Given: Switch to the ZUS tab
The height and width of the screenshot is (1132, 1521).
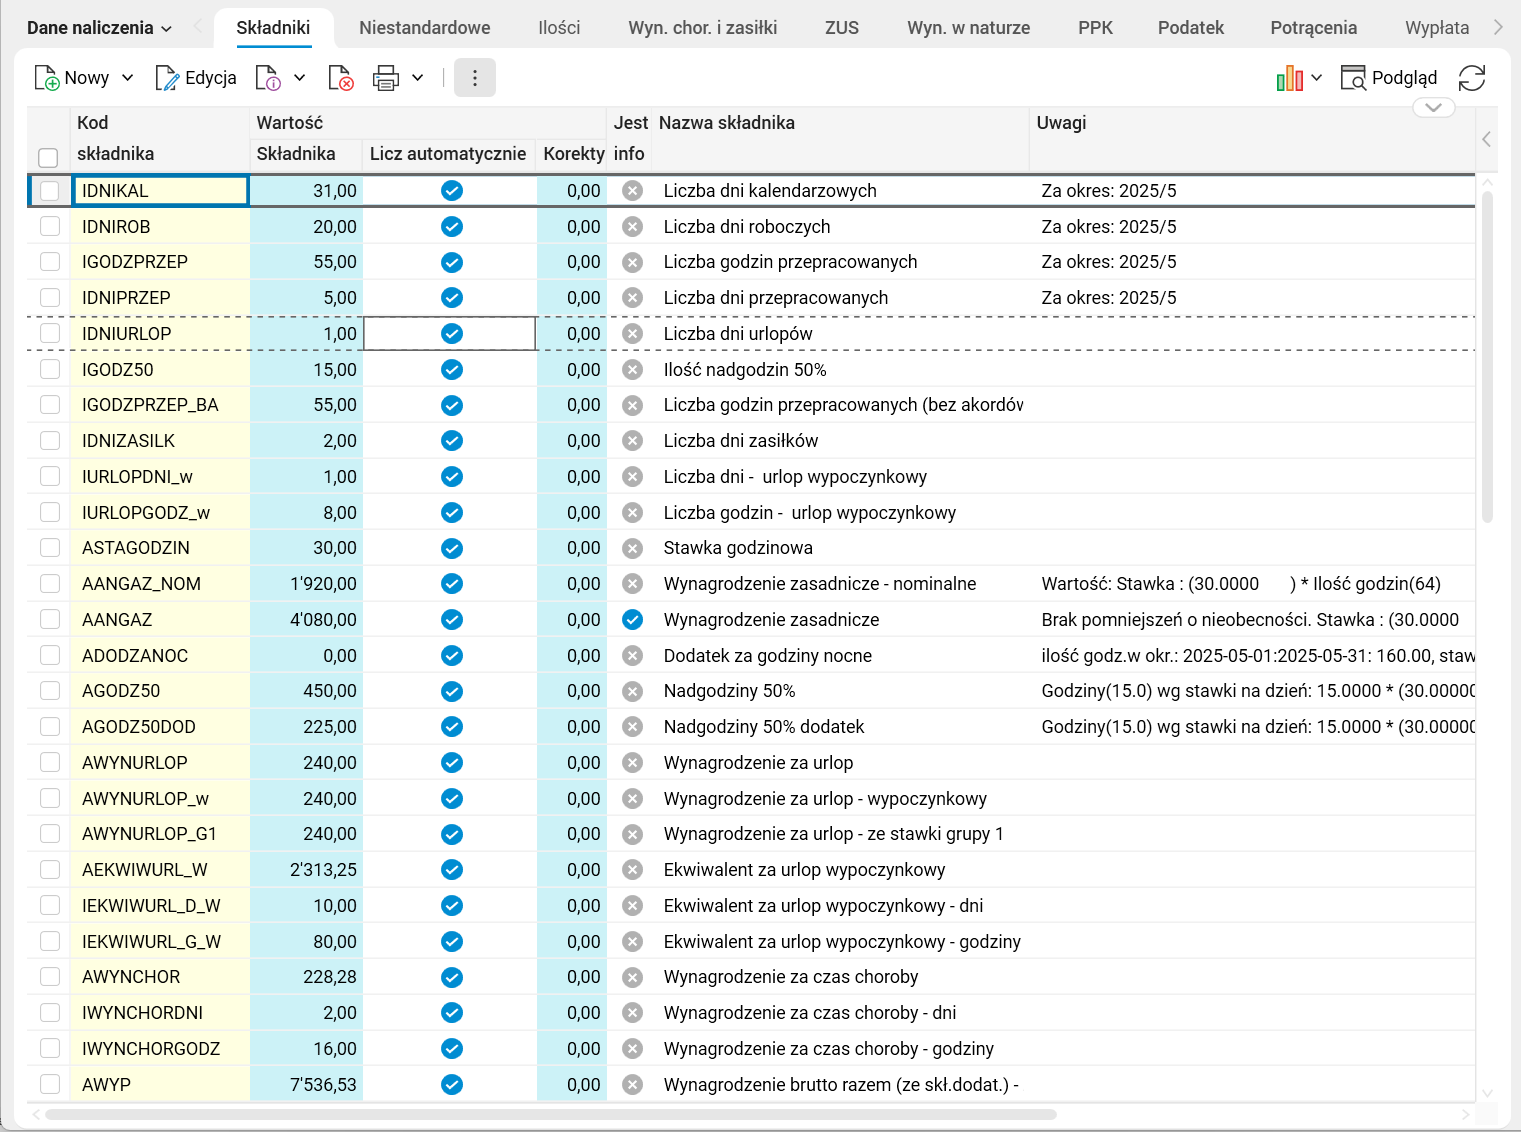Looking at the screenshot, I should 841,28.
